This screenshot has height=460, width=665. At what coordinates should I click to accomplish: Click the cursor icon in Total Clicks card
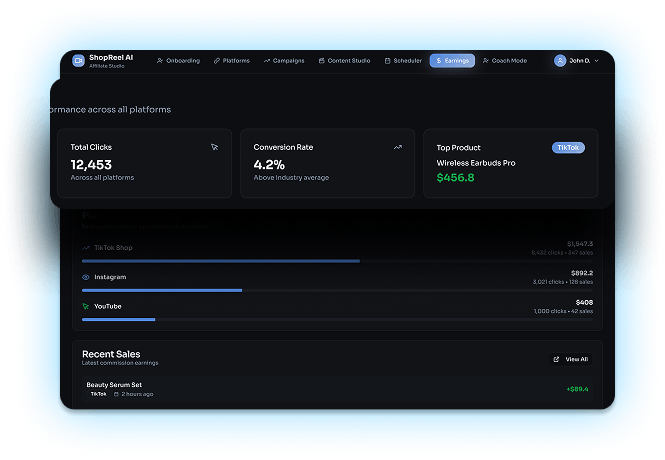coord(215,147)
